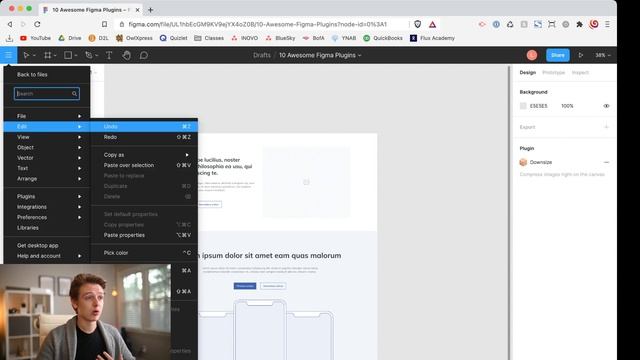Select the Pen tool
Viewport: 640px width, 360px height.
pyautogui.click(x=88, y=55)
